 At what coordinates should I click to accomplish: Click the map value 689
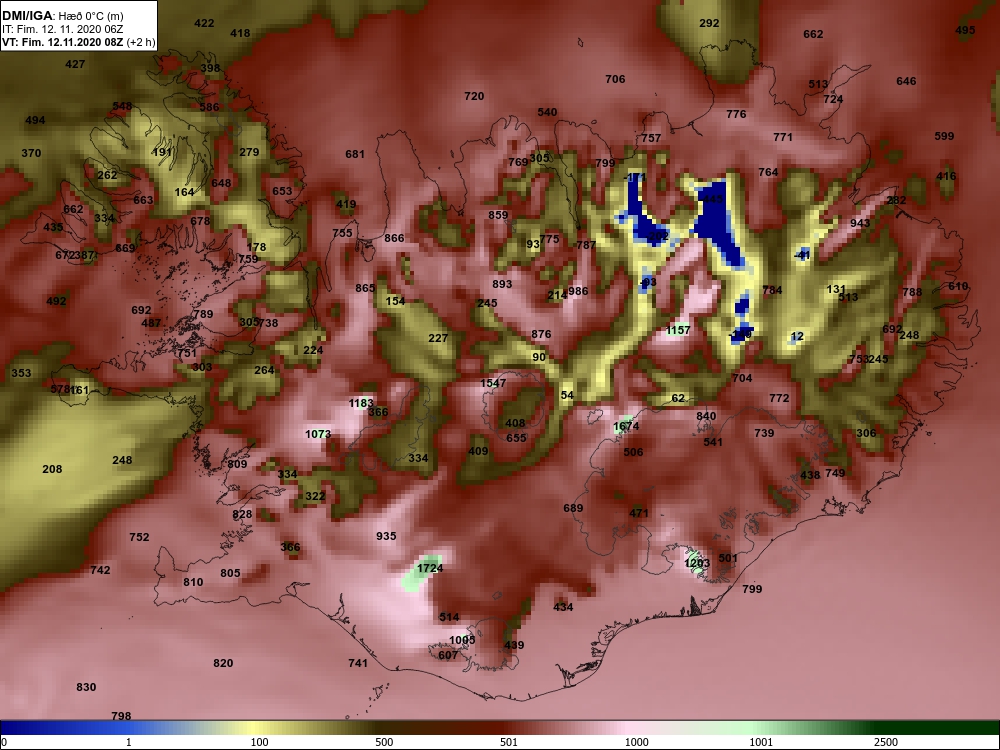[573, 508]
